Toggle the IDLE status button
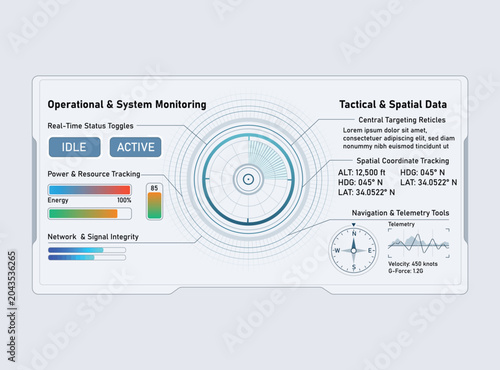The image size is (500, 370). click(x=75, y=147)
